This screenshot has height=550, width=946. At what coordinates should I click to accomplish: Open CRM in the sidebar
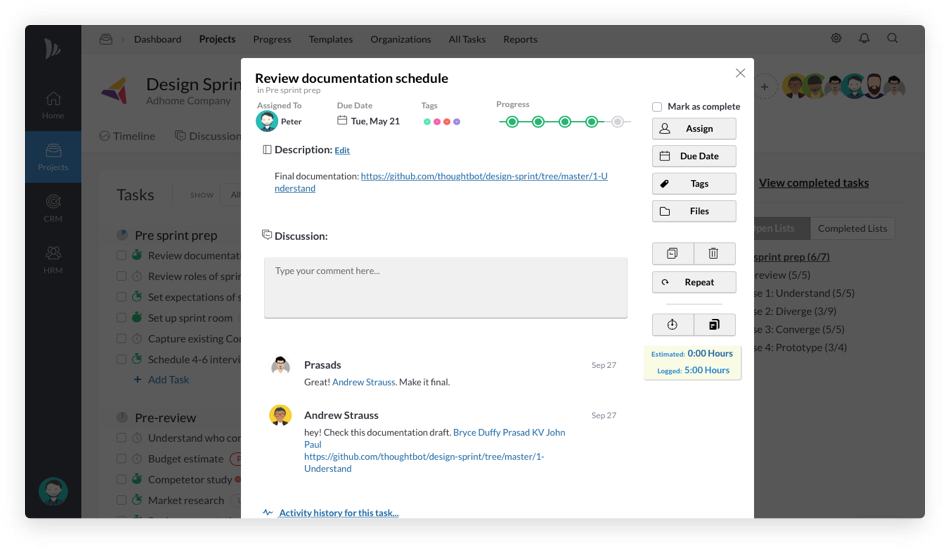click(53, 208)
